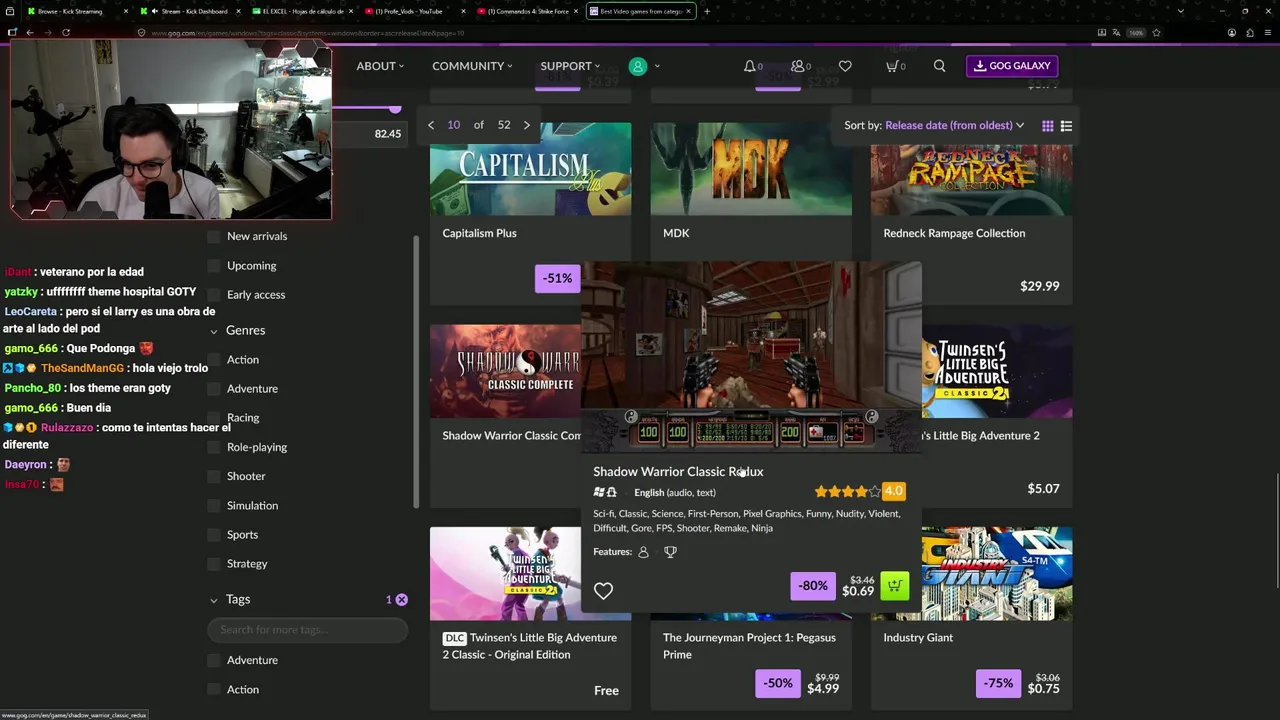
Task: Tick the Role-playing genre checkbox
Action: [x=213, y=448]
